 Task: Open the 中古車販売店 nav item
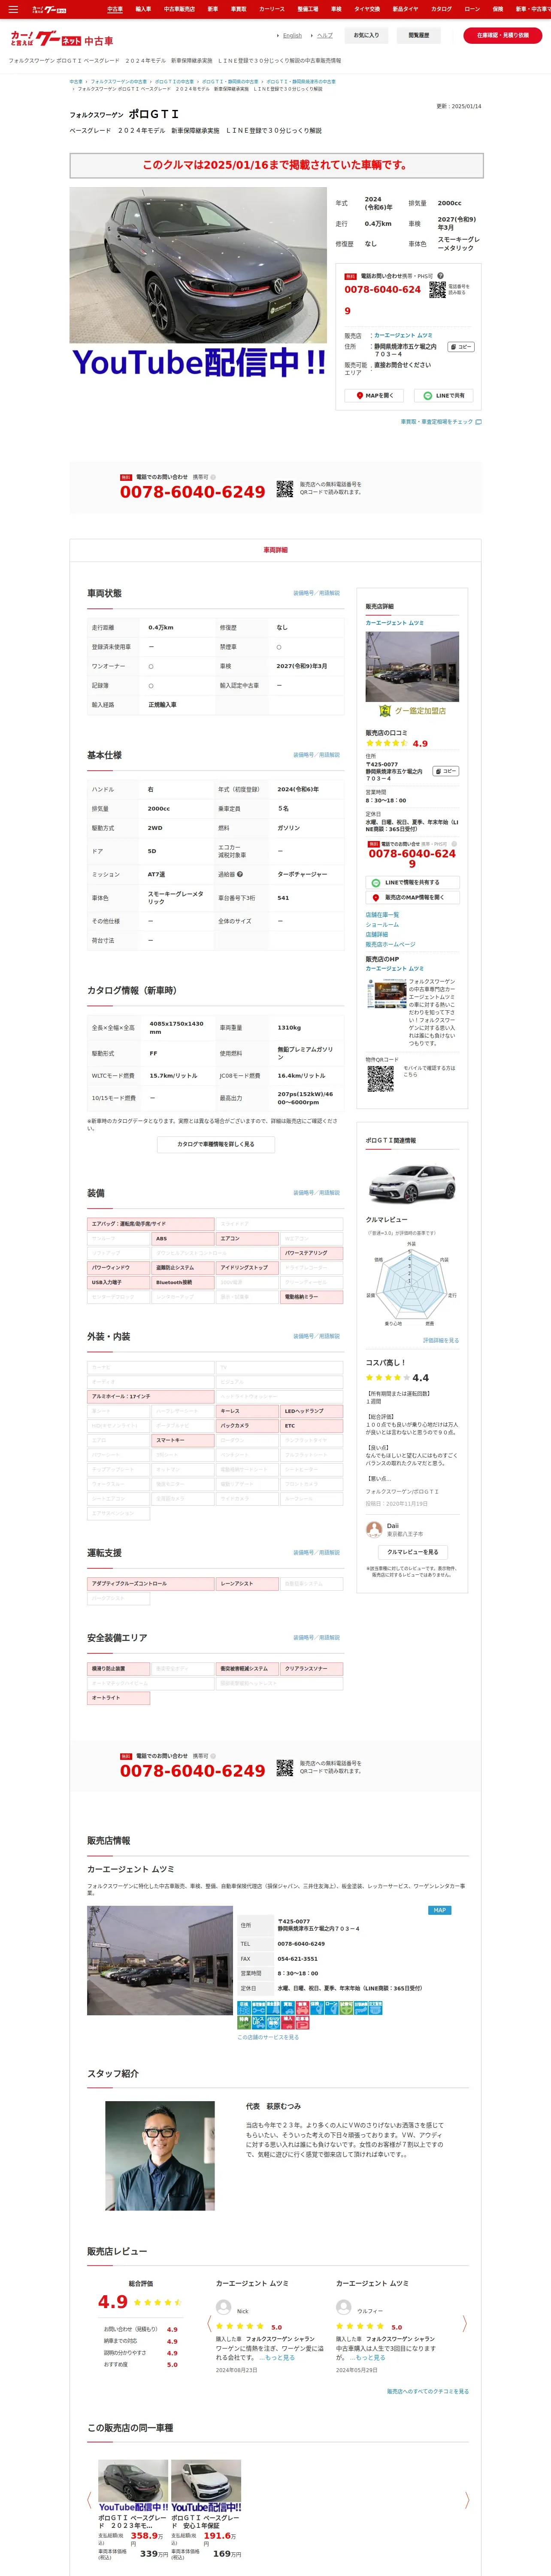(x=179, y=9)
